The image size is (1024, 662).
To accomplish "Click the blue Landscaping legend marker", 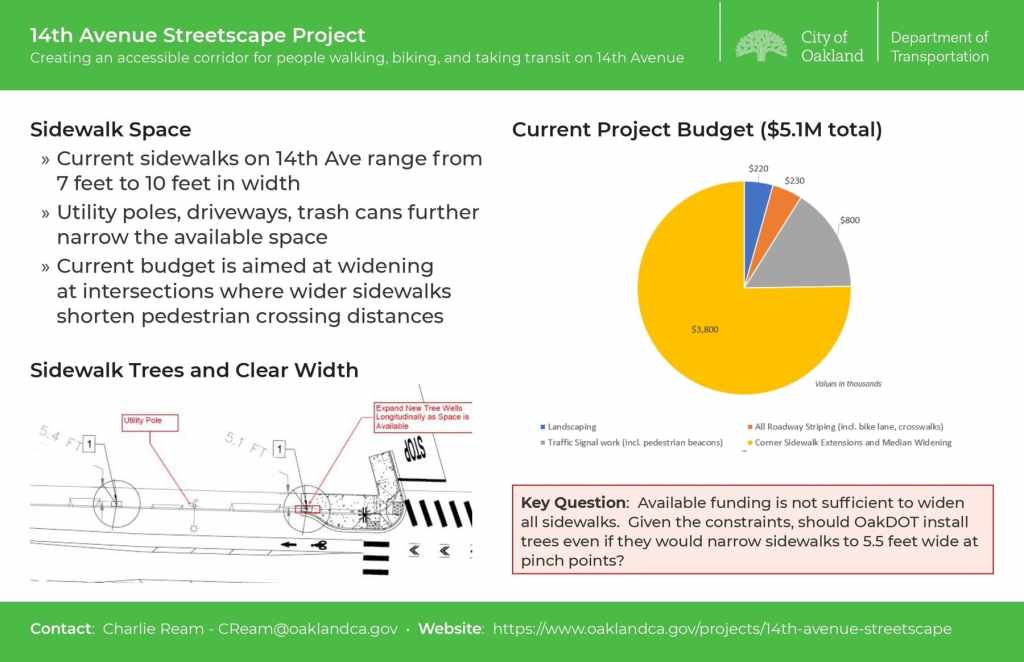I will [x=543, y=427].
